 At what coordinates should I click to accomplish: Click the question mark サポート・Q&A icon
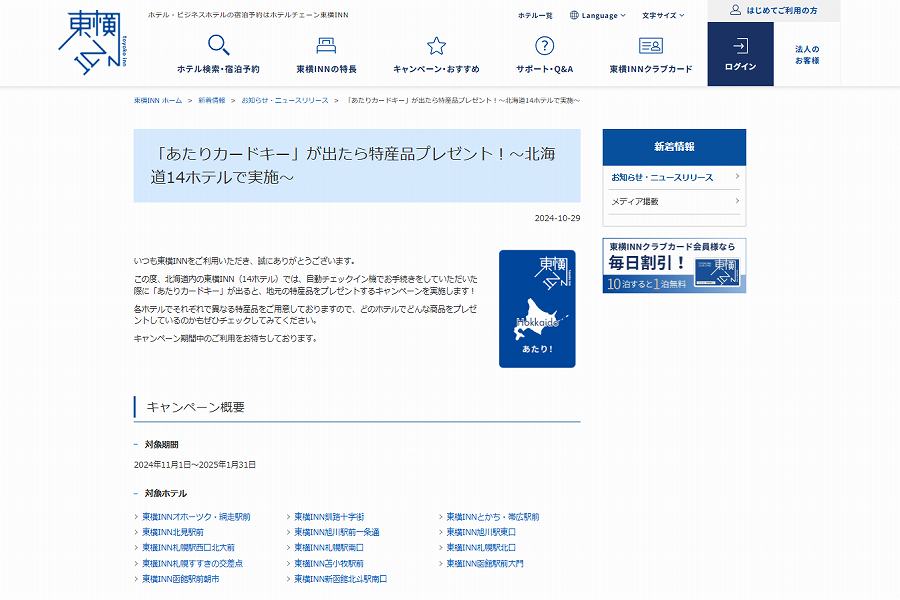[x=544, y=45]
